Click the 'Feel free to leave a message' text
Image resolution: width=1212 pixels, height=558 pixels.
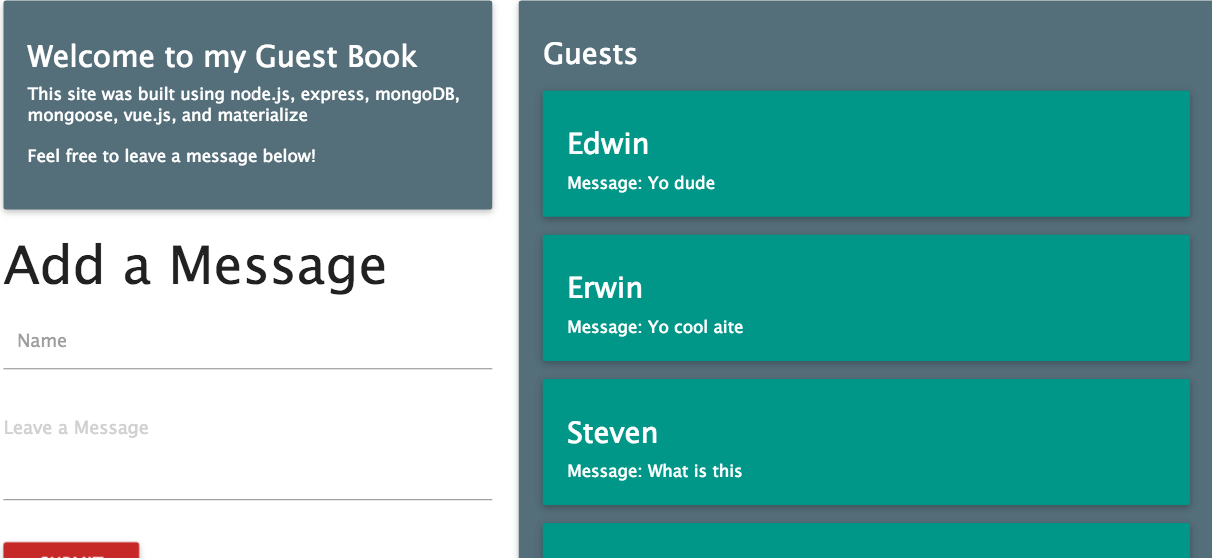pos(171,156)
